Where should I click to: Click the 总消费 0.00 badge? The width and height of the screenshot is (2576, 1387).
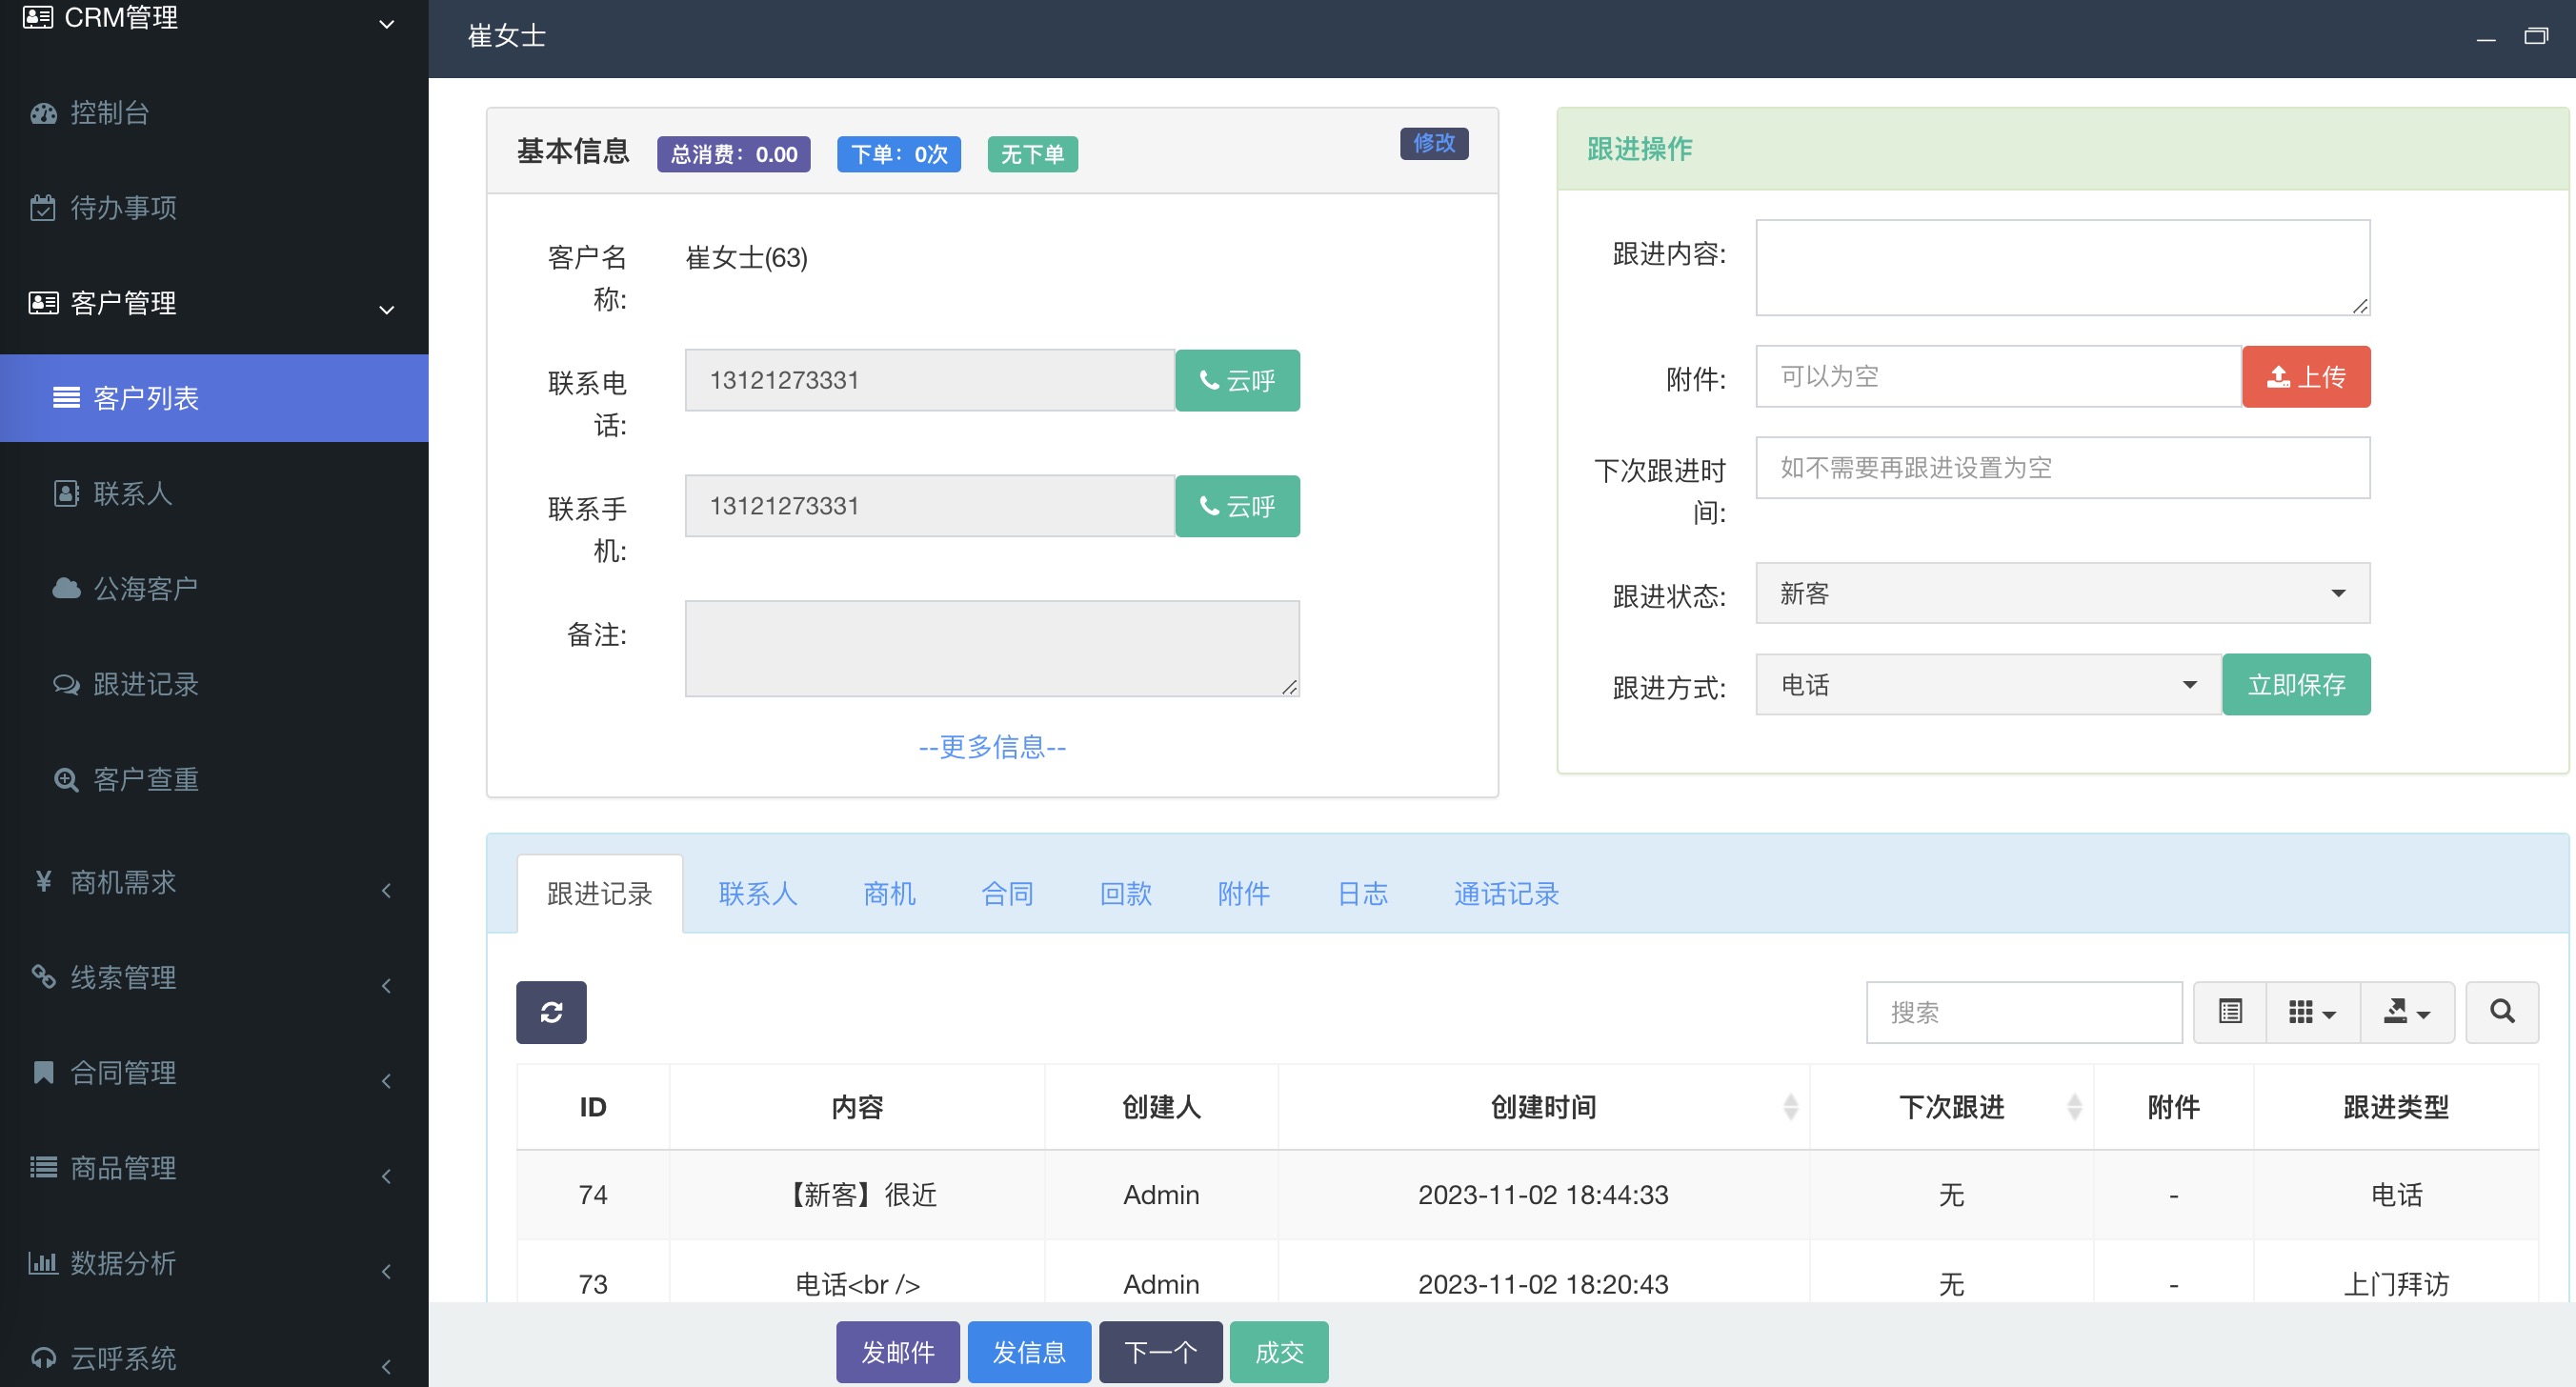(733, 154)
